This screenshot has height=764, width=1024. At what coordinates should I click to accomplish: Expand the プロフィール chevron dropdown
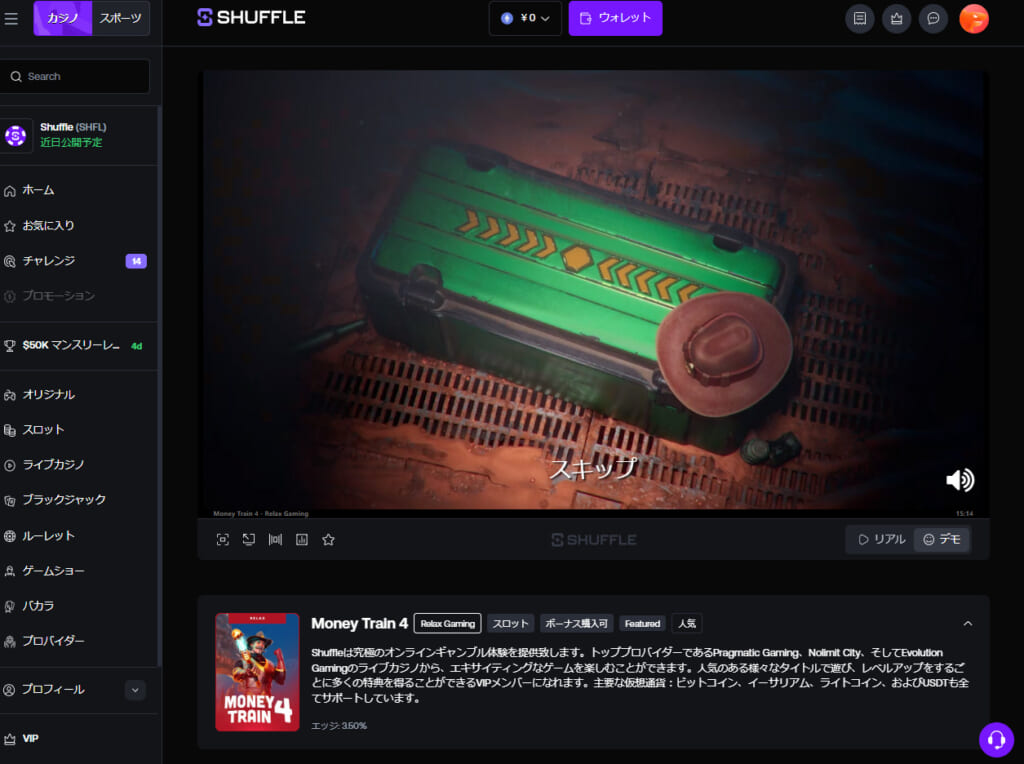[x=135, y=690]
